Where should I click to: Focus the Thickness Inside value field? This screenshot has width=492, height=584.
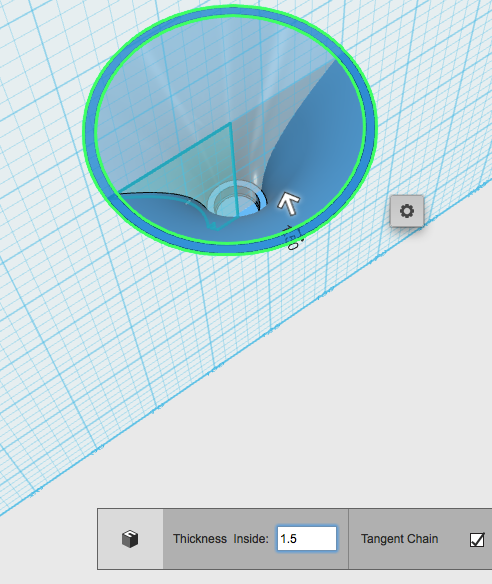click(x=307, y=539)
